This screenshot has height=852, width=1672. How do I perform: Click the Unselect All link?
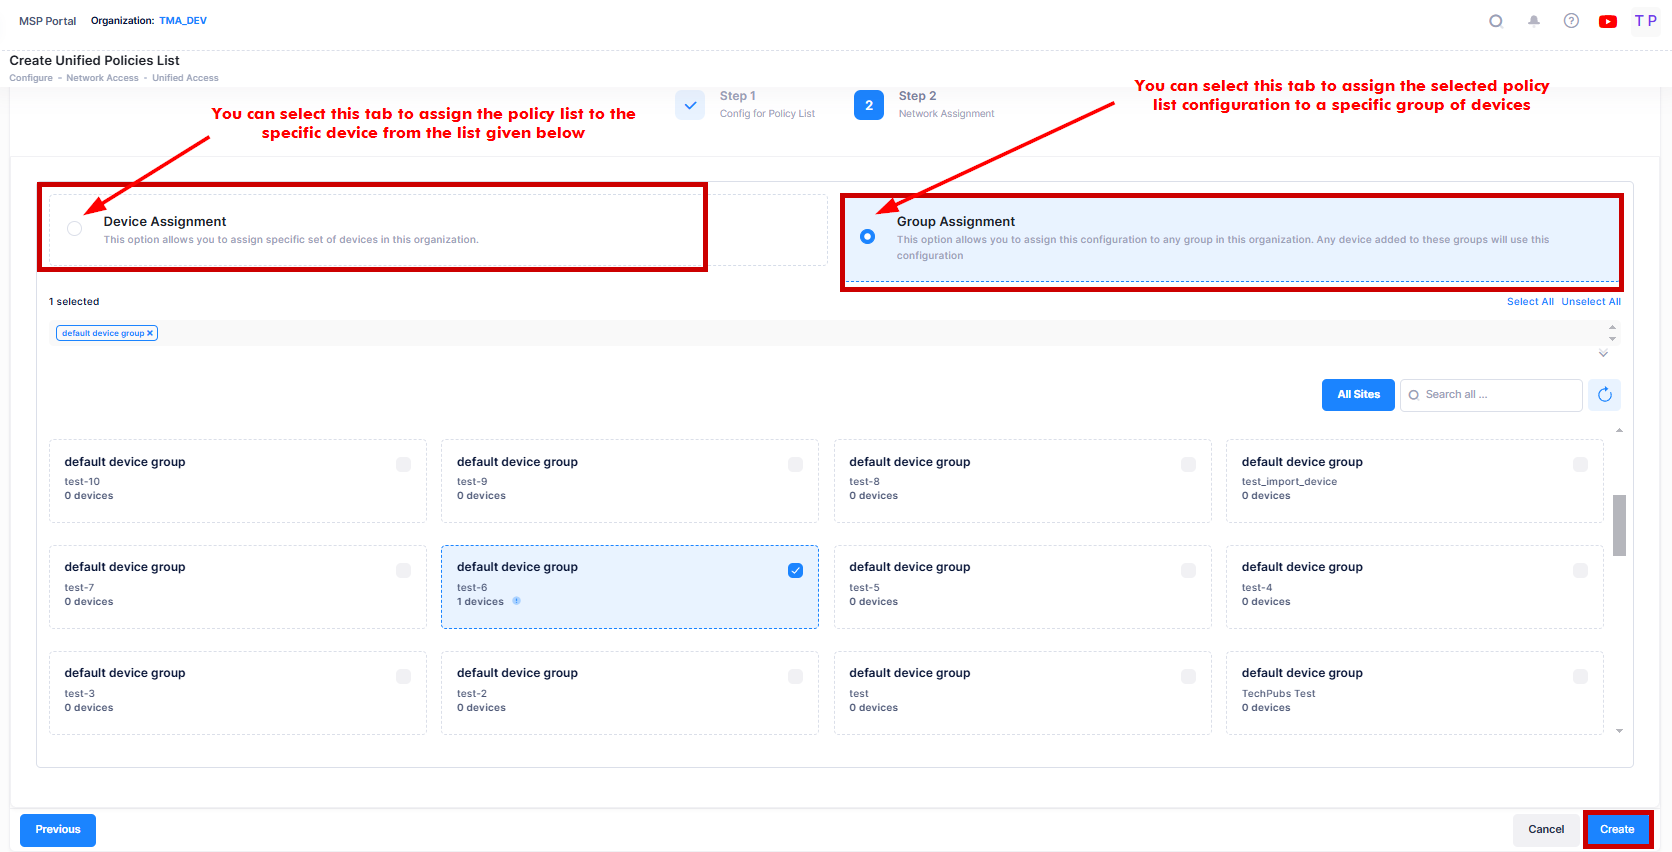pos(1590,302)
